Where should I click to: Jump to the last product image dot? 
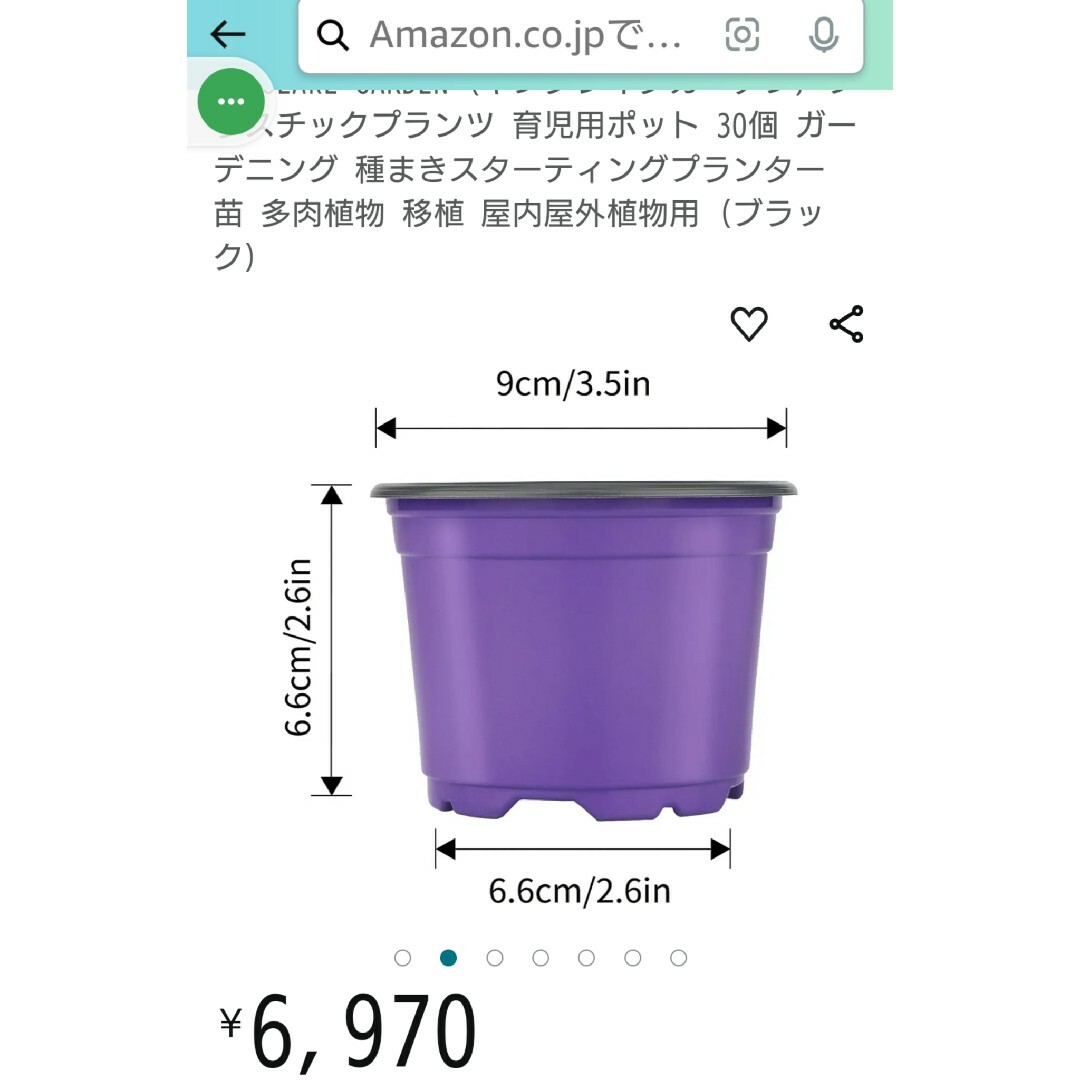678,957
